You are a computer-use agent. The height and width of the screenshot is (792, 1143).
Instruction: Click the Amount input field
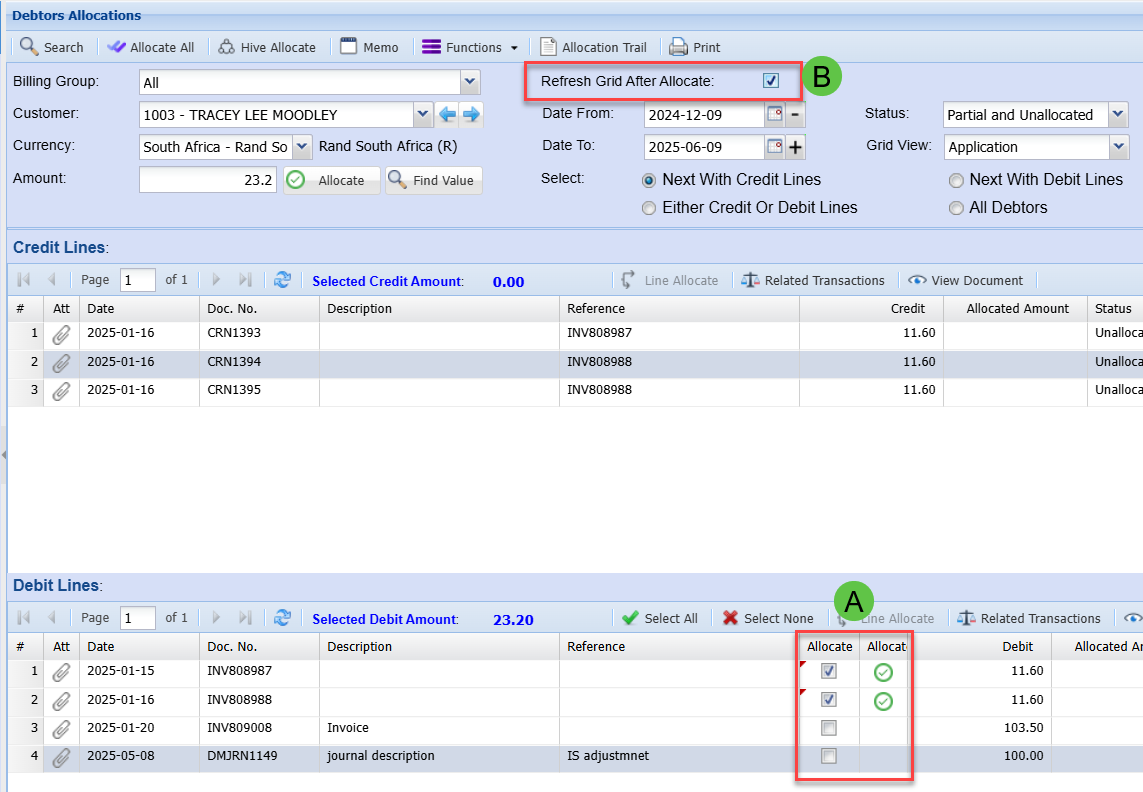(207, 180)
